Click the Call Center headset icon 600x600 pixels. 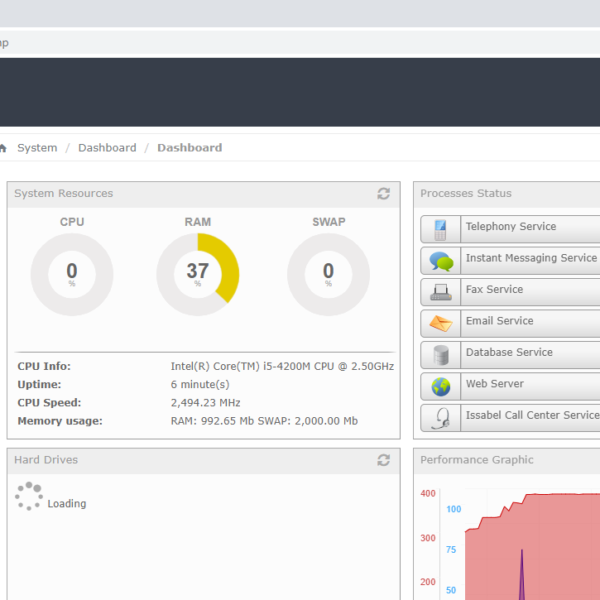point(440,417)
